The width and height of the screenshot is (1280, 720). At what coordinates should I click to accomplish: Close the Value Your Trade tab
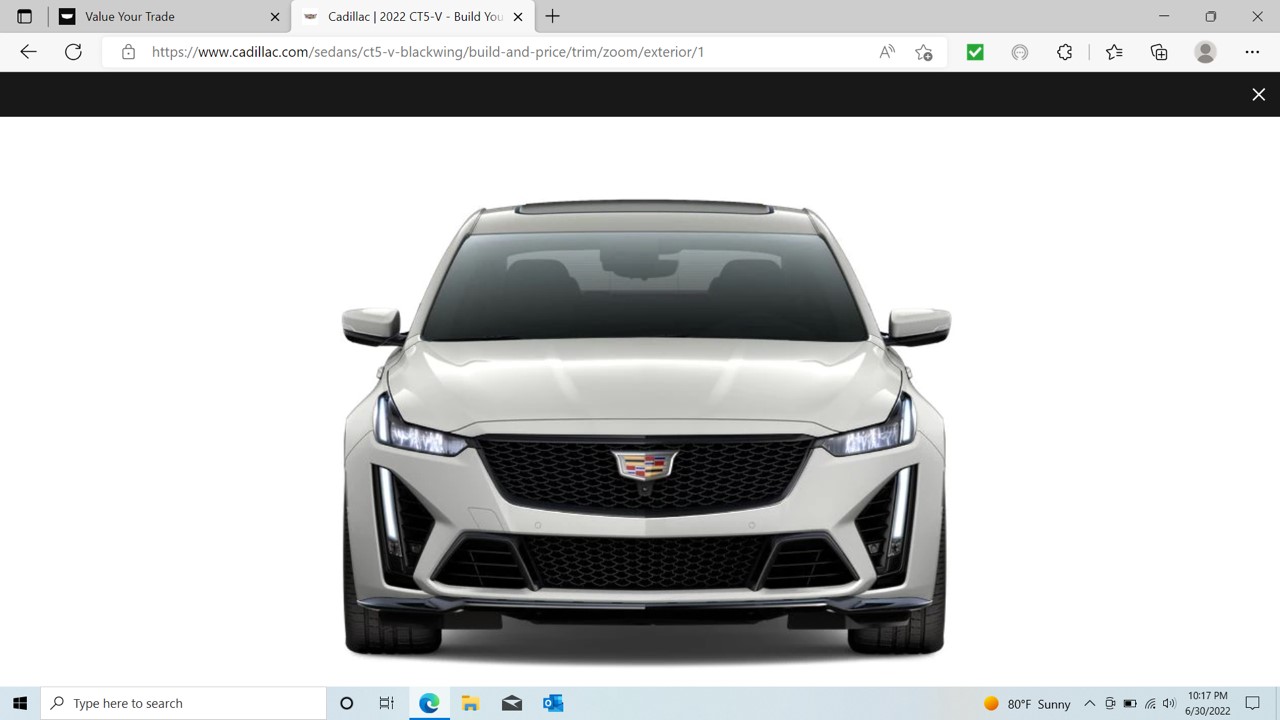(x=275, y=17)
